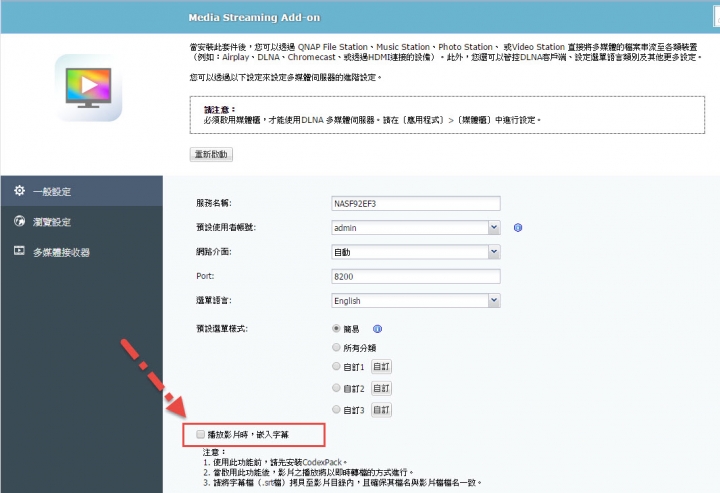Click the 自訂 button next to 自訂3
This screenshot has height=493, width=720.
(381, 409)
